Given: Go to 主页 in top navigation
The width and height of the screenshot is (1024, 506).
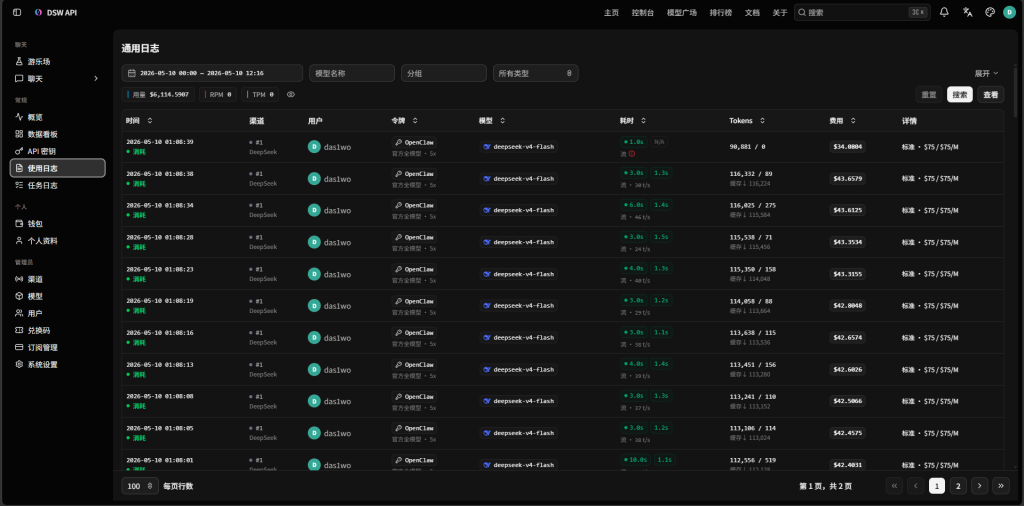Looking at the screenshot, I should click(611, 12).
